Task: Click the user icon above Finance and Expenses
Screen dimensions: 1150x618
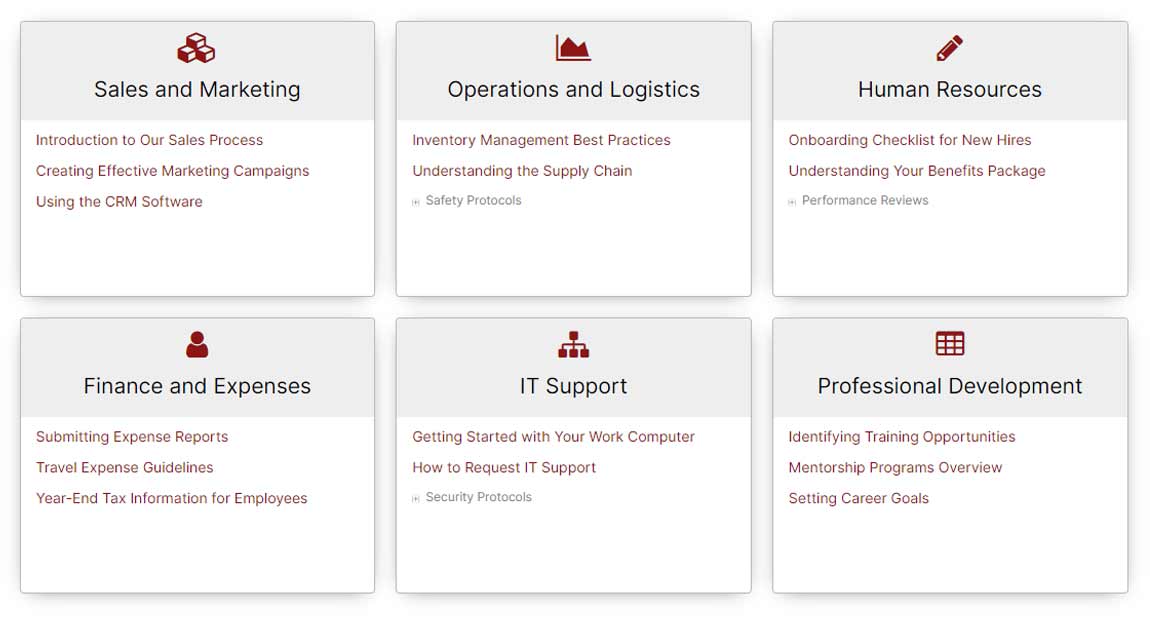Action: 197,344
